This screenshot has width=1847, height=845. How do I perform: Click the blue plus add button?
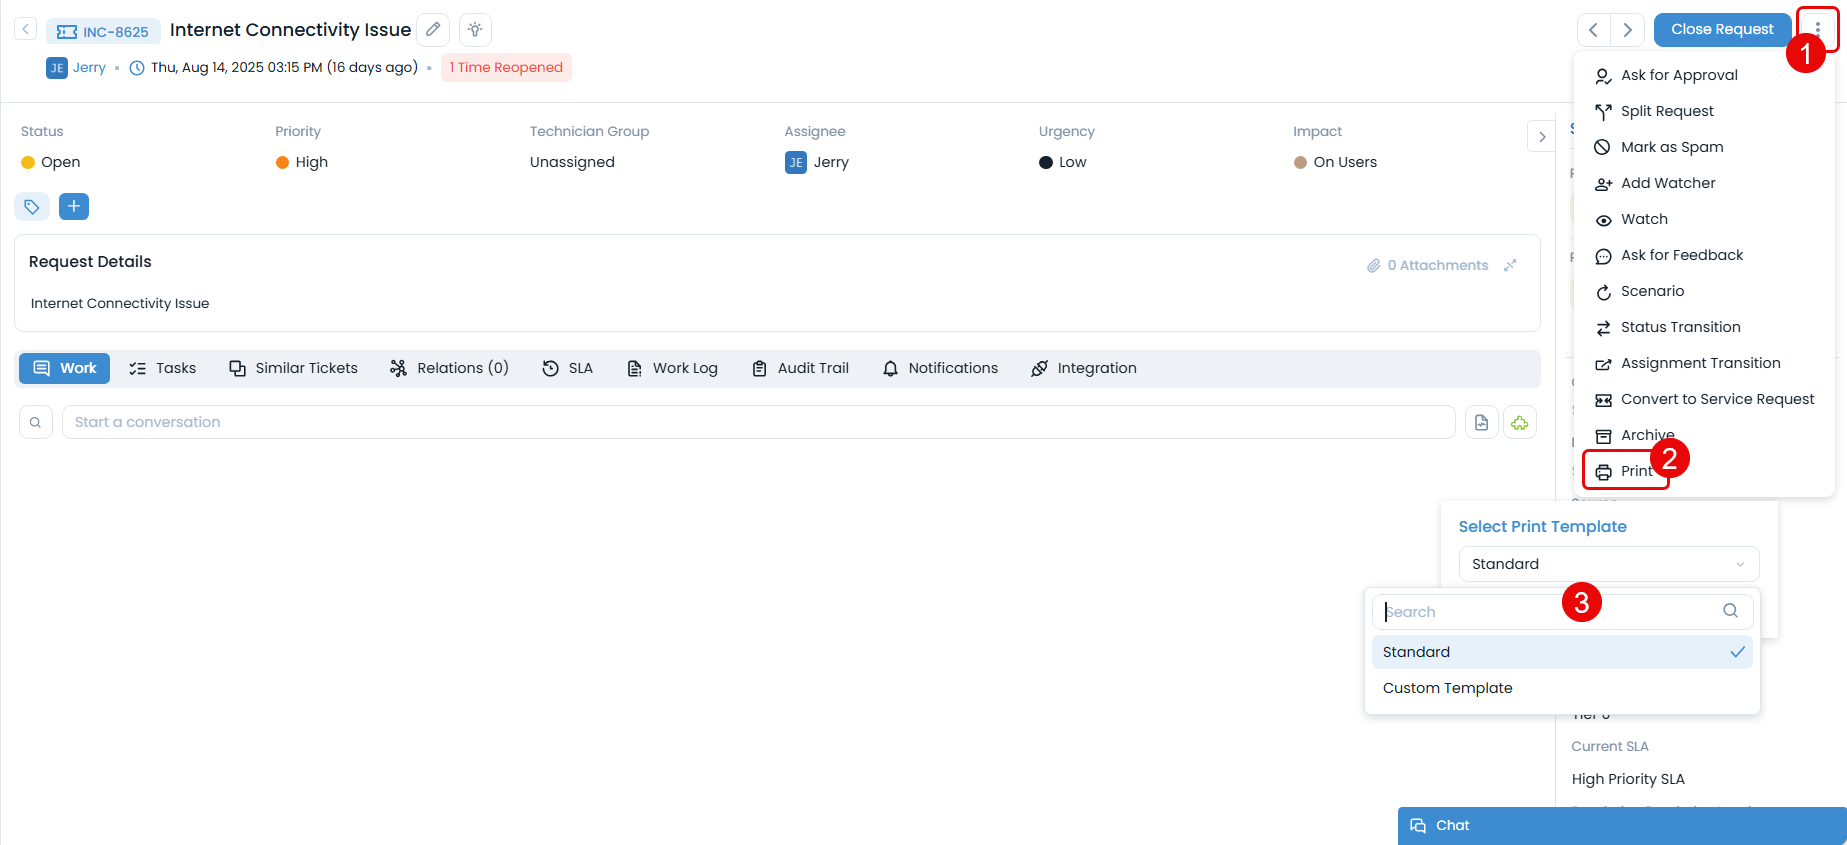[74, 207]
